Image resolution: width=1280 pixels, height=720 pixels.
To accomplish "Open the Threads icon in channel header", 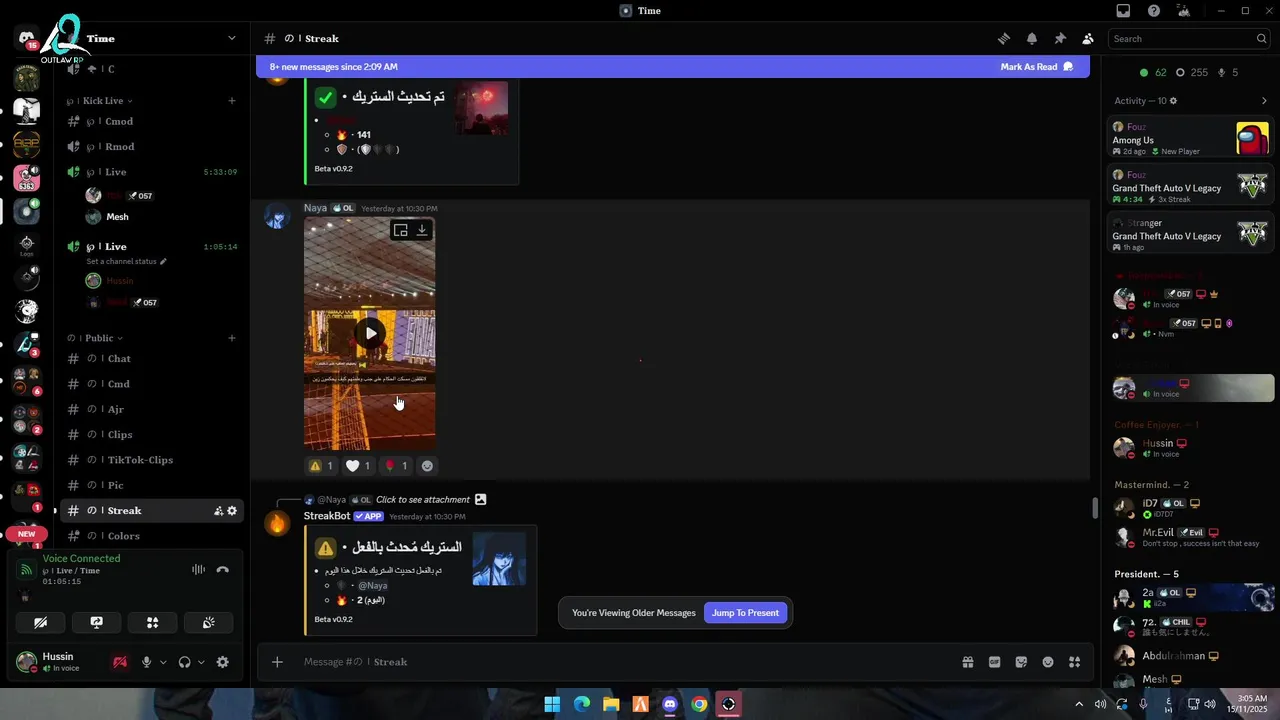I will point(1003,39).
